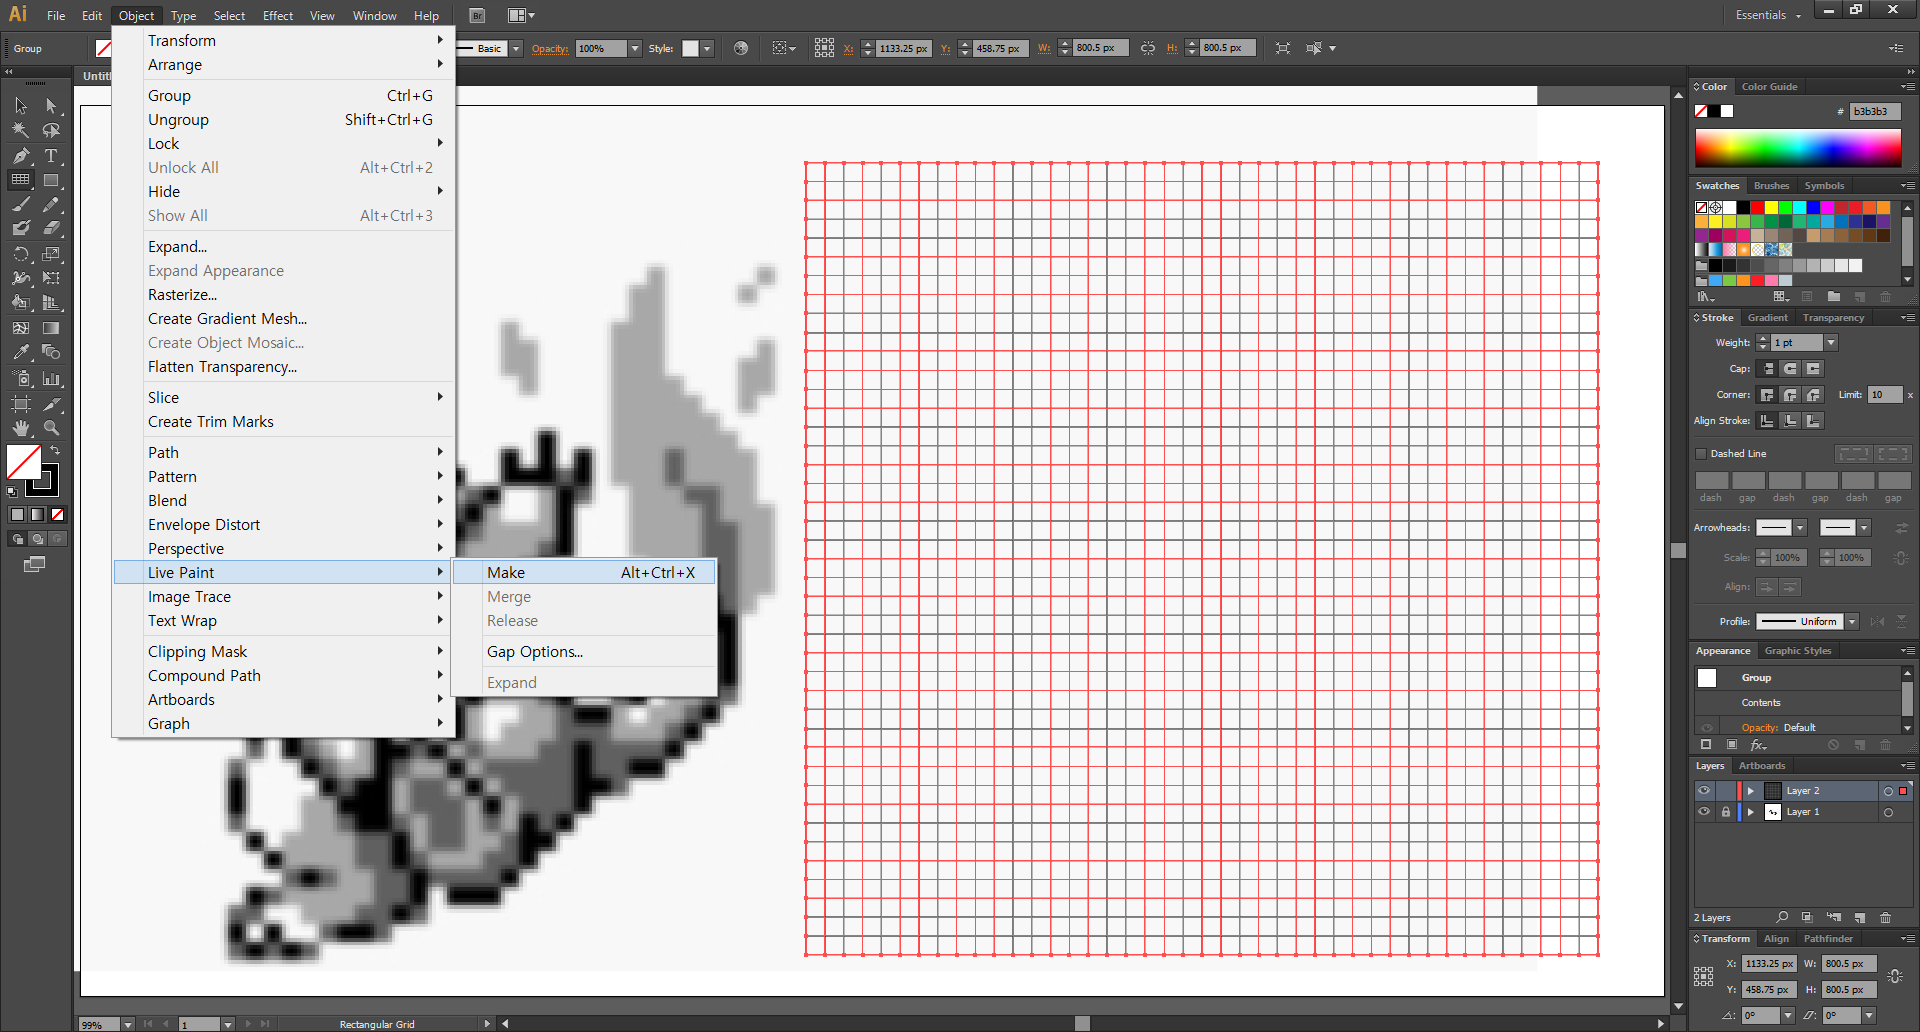Viewport: 1920px width, 1032px height.
Task: Click the Fill swatch in toolbox
Action: 24,462
